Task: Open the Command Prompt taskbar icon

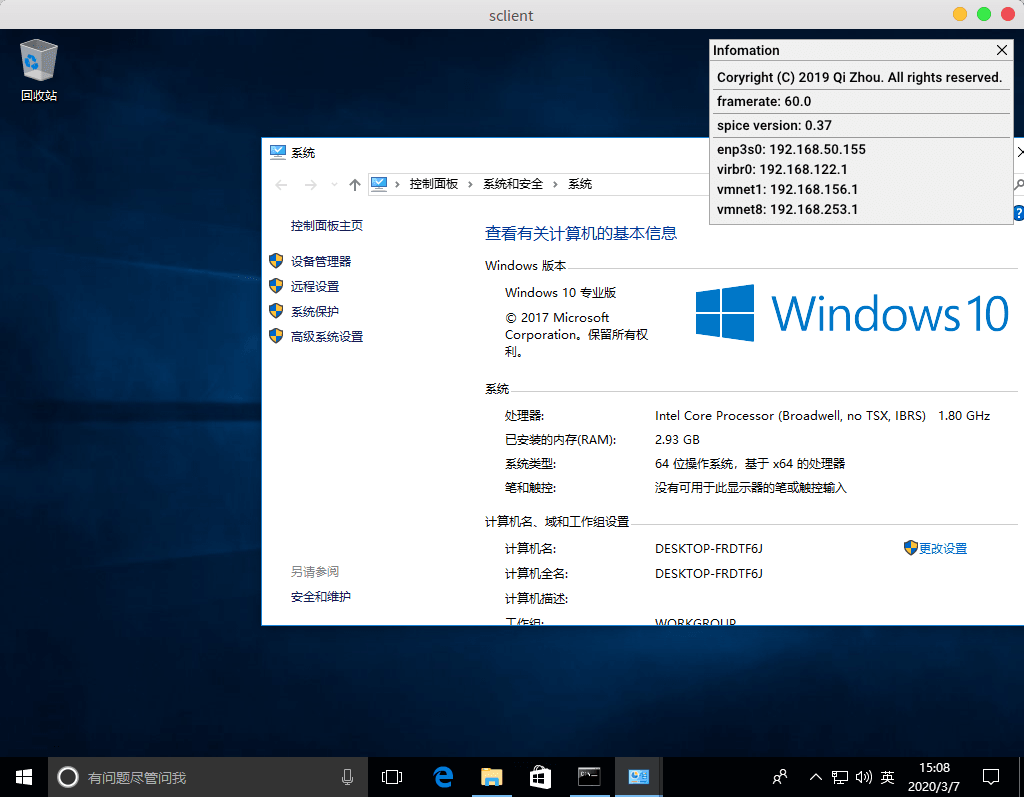Action: 589,776
